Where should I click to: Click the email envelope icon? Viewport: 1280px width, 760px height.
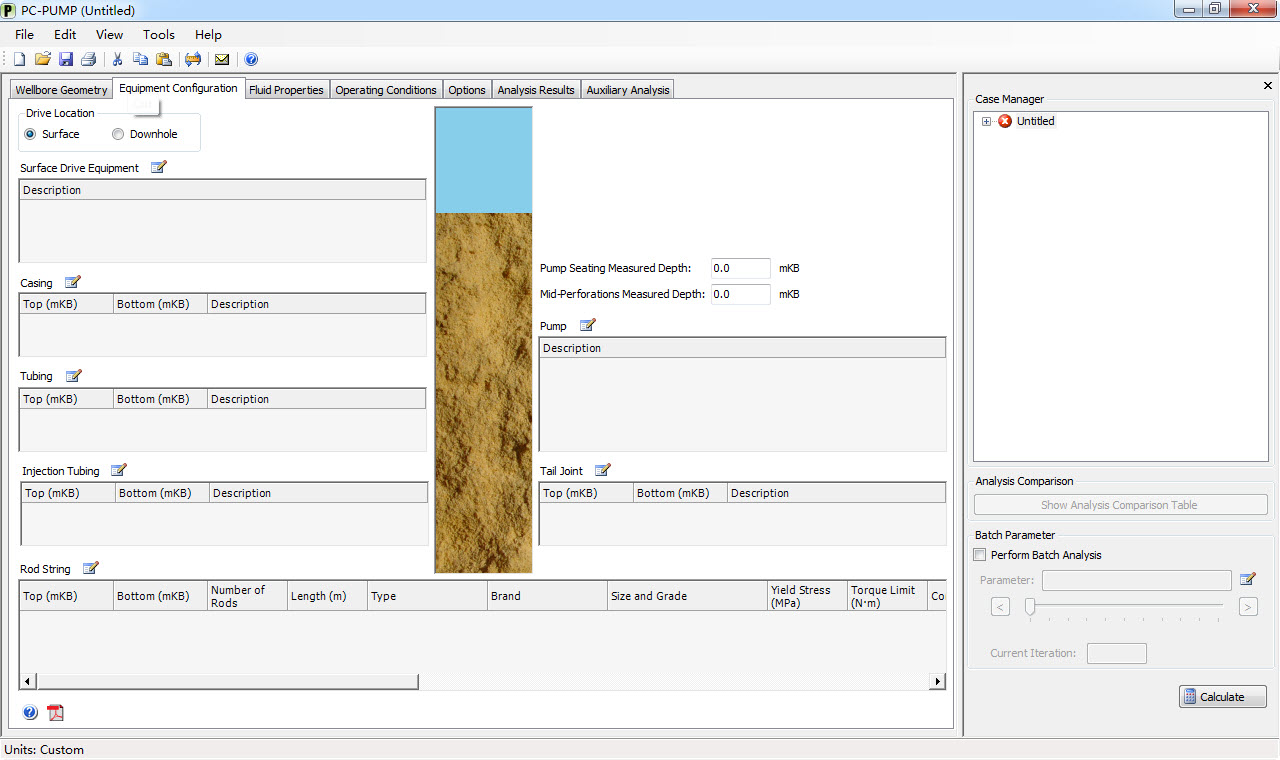(222, 60)
